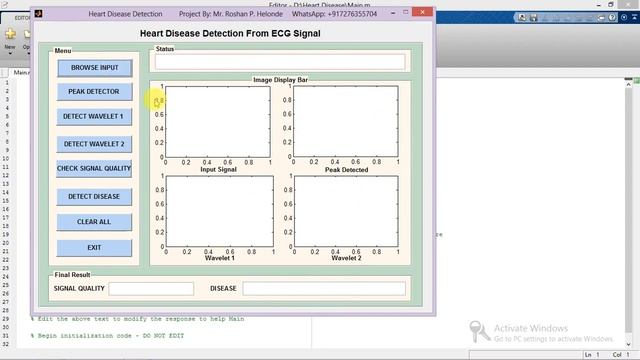Click DETECT WAVELET 2
Image resolution: width=640 pixels, height=360 pixels.
coord(94,144)
